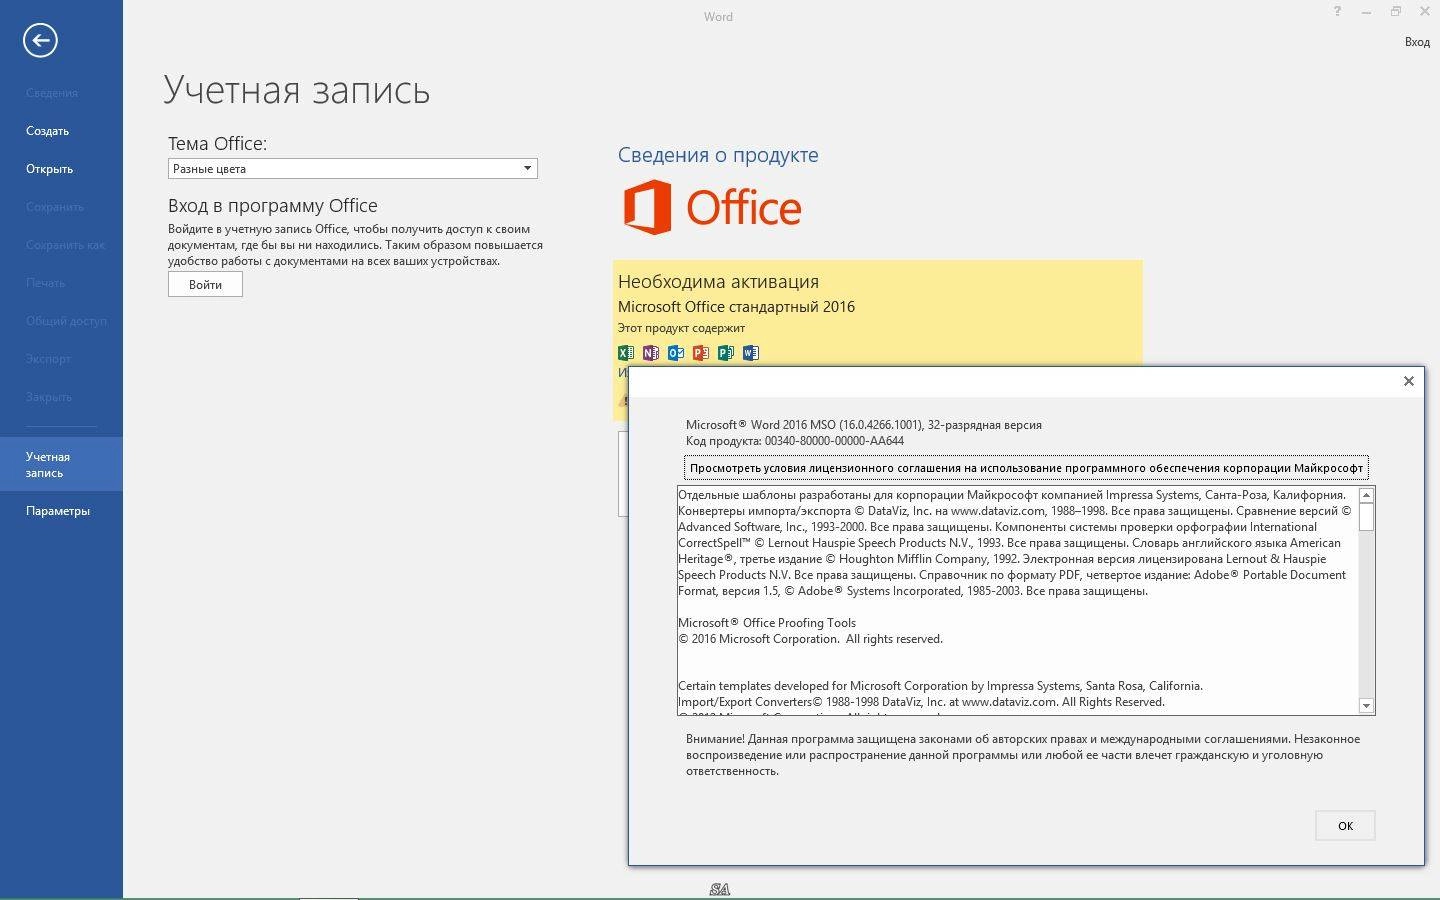Image resolution: width=1440 pixels, height=900 pixels.
Task: Click the Этот продукт содержит text
Action: pos(681,328)
